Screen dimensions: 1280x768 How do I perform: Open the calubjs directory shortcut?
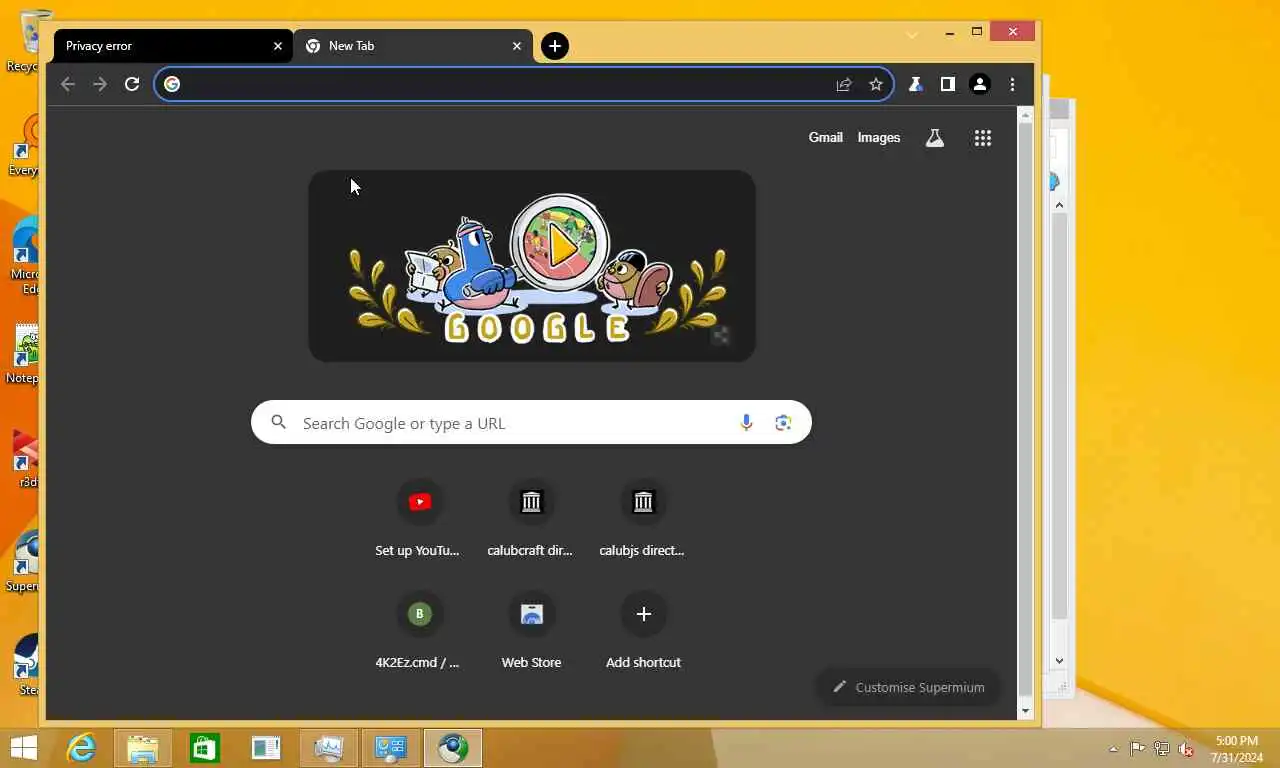[x=643, y=518]
